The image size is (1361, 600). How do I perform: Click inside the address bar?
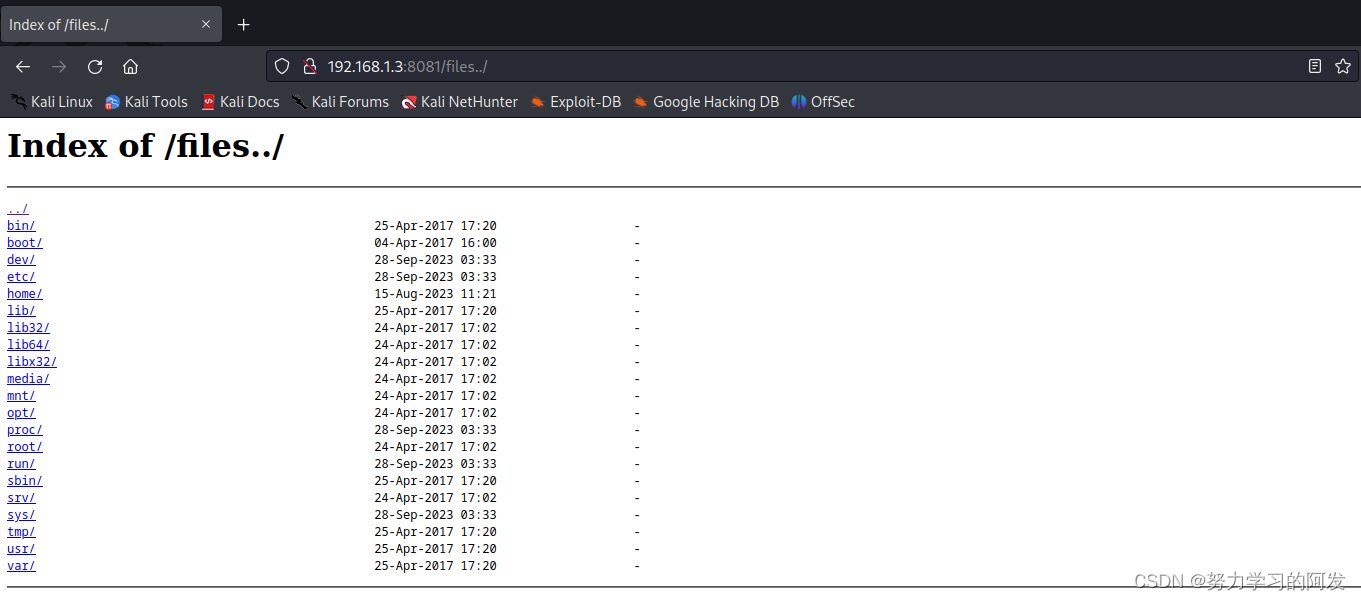pyautogui.click(x=600, y=66)
